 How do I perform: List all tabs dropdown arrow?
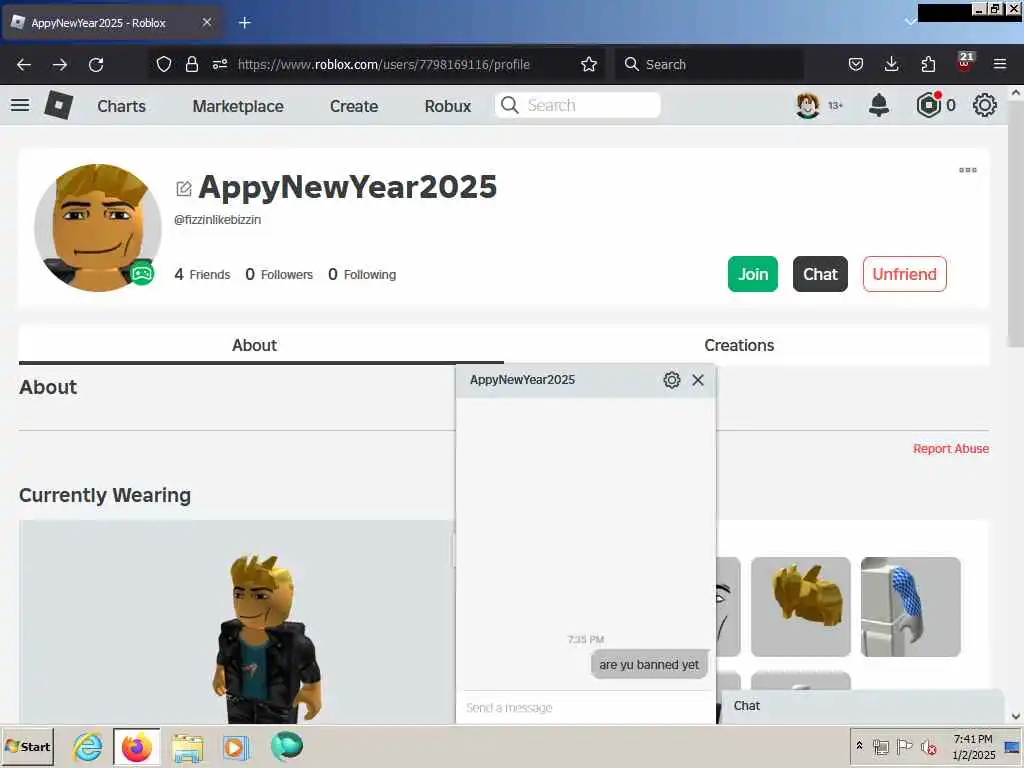click(x=910, y=22)
